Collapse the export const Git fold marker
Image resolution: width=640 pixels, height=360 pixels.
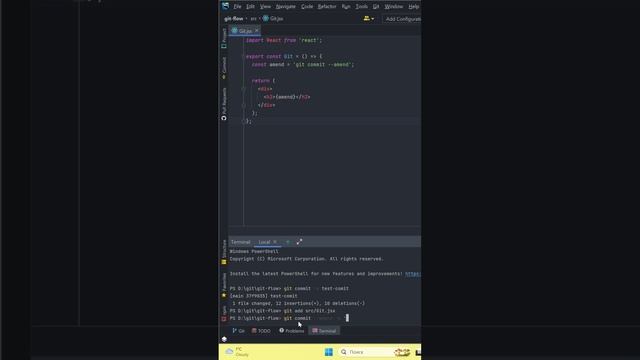(x=243, y=56)
